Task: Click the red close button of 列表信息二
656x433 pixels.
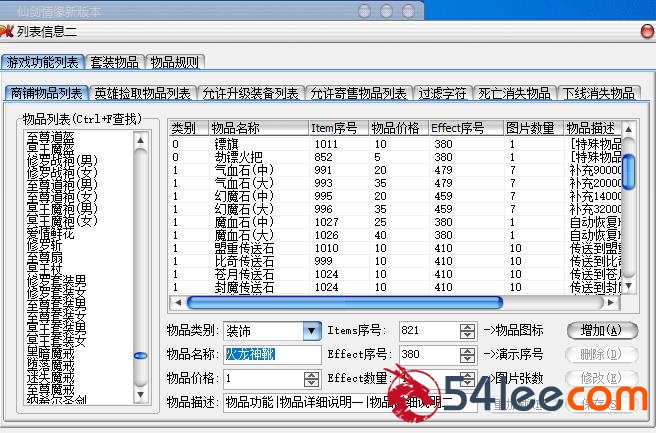Action: (x=647, y=31)
